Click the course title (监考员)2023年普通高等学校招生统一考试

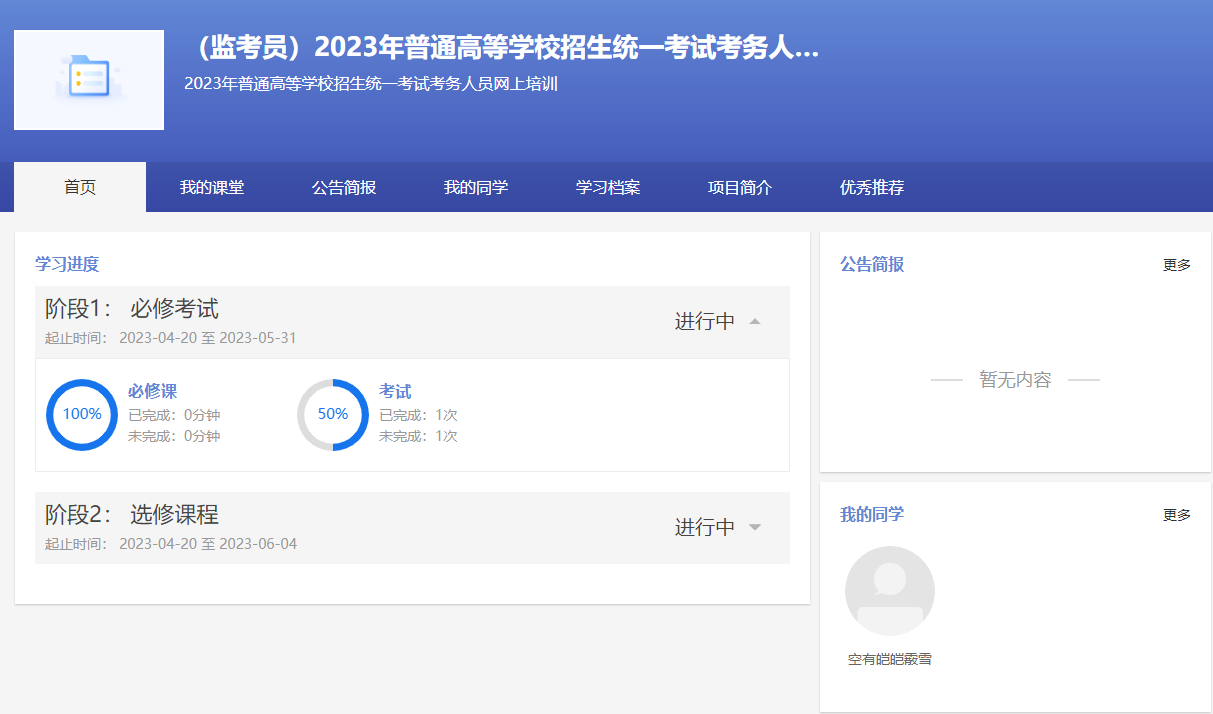(502, 47)
